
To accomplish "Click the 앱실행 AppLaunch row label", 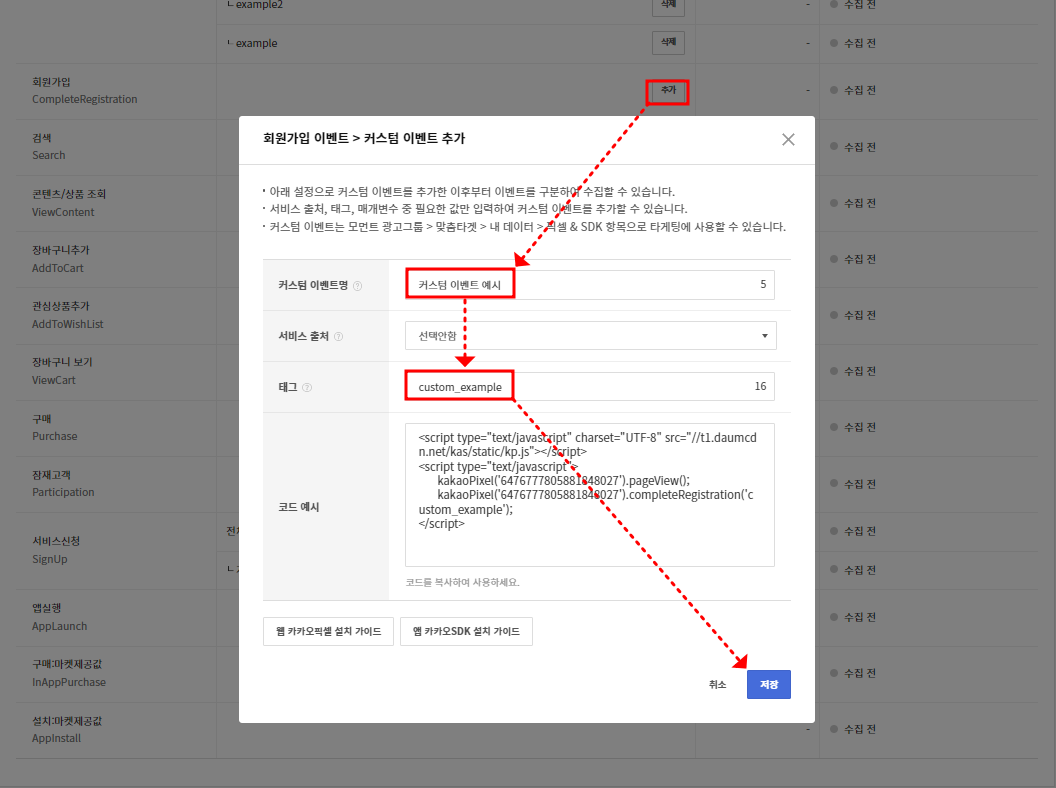I will point(59,617).
